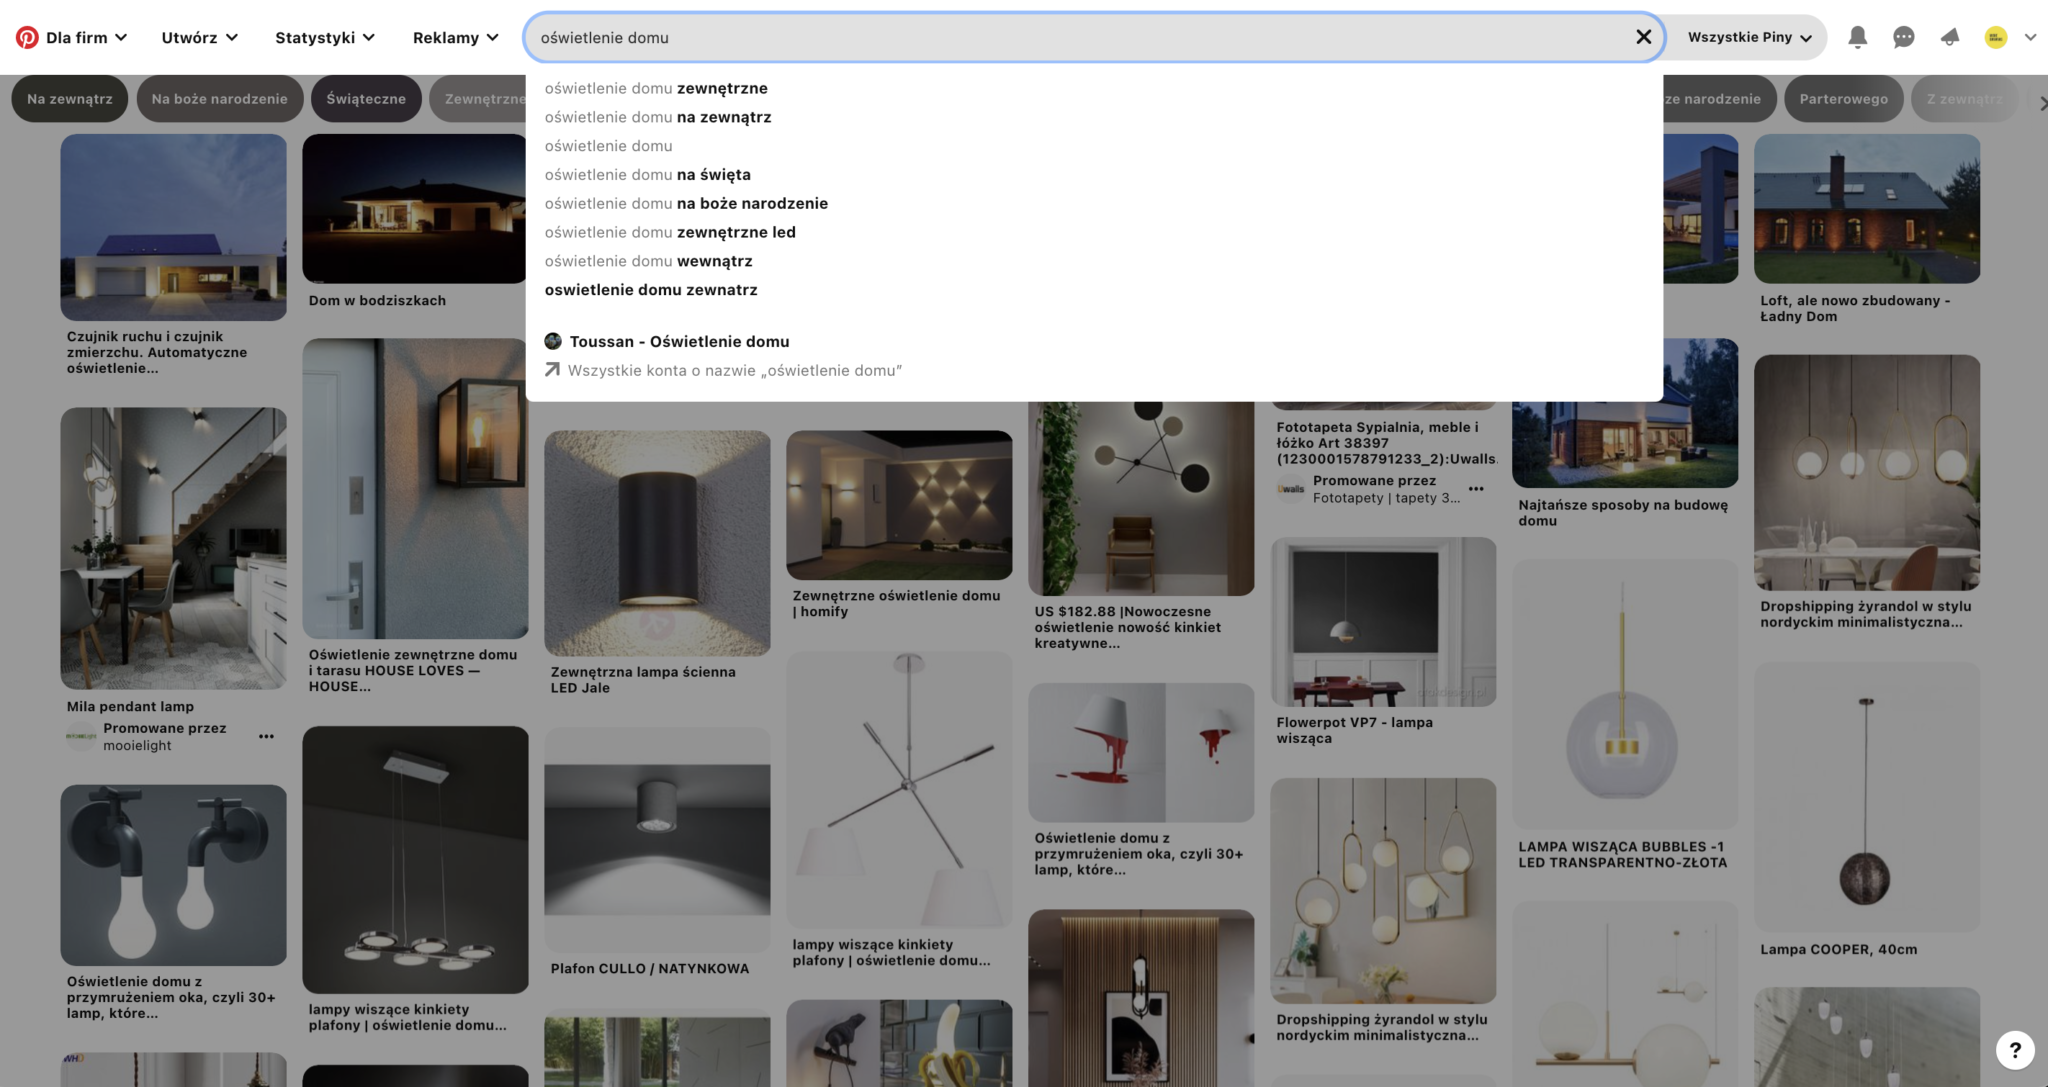
Task: Click the link Wszystkie konta o nazwie oświetlenie domu
Action: (x=734, y=370)
